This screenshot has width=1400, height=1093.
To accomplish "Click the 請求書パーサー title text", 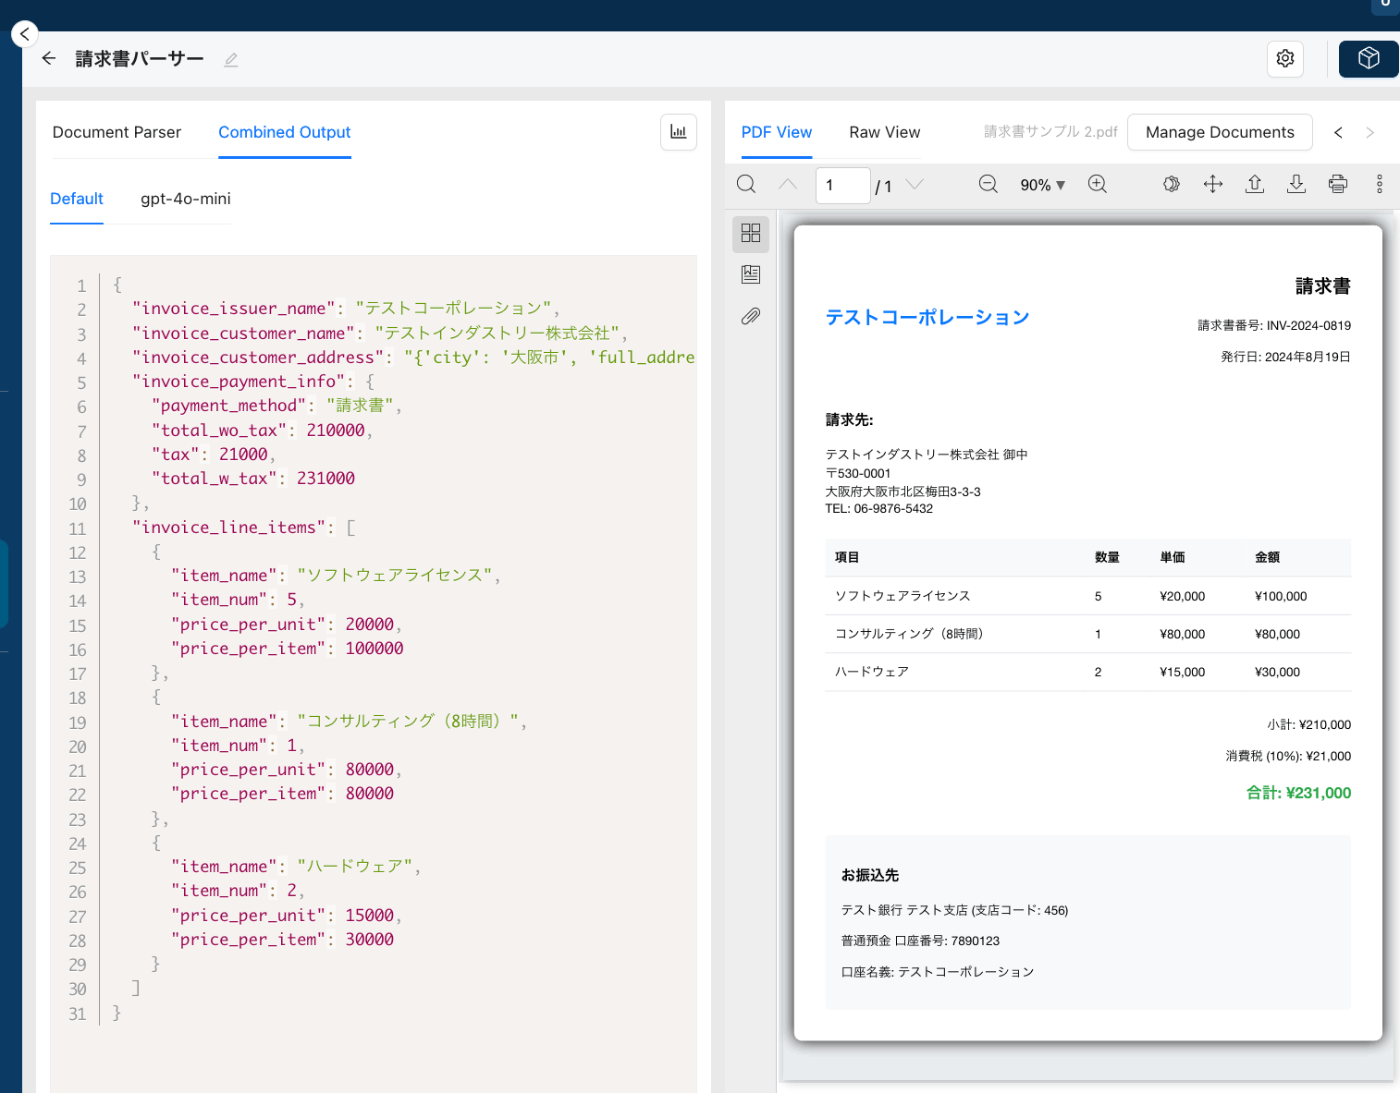I will [140, 59].
